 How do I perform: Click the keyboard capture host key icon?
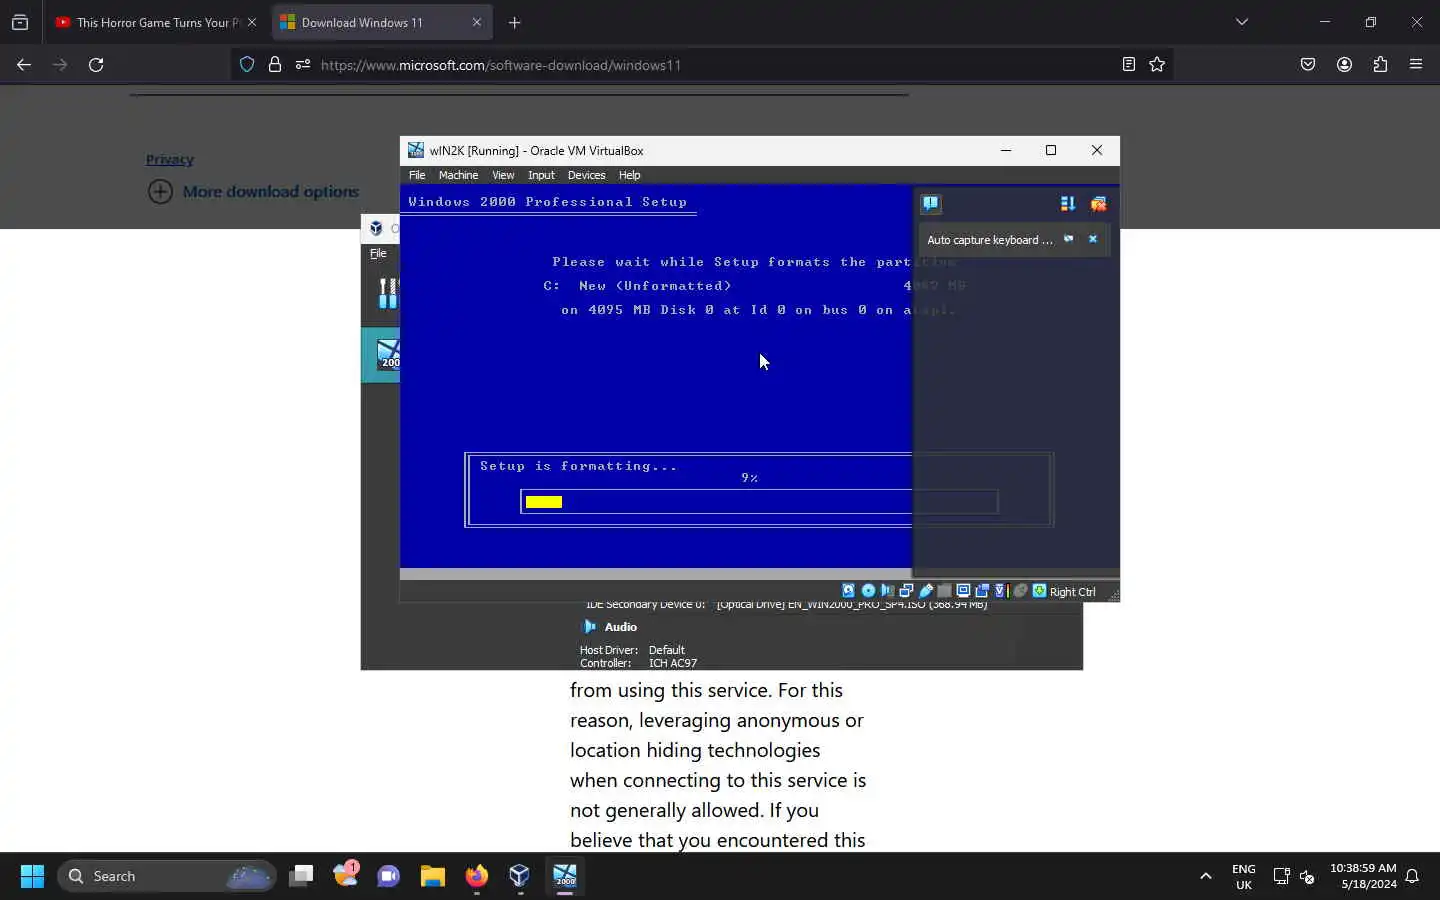click(1039, 591)
